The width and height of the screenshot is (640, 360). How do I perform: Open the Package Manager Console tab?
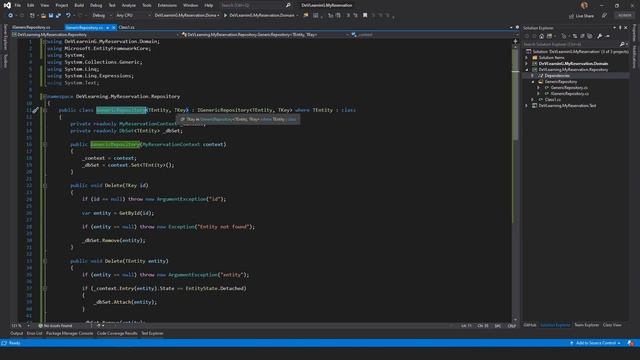click(x=69, y=333)
